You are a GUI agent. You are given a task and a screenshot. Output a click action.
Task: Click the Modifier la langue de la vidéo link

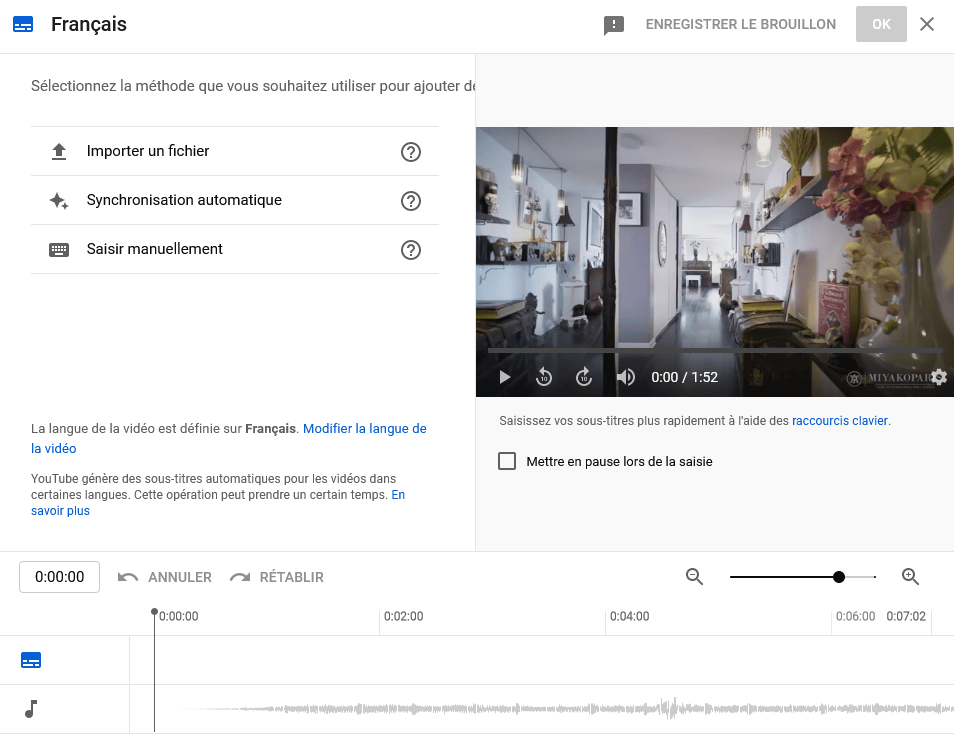[366, 428]
